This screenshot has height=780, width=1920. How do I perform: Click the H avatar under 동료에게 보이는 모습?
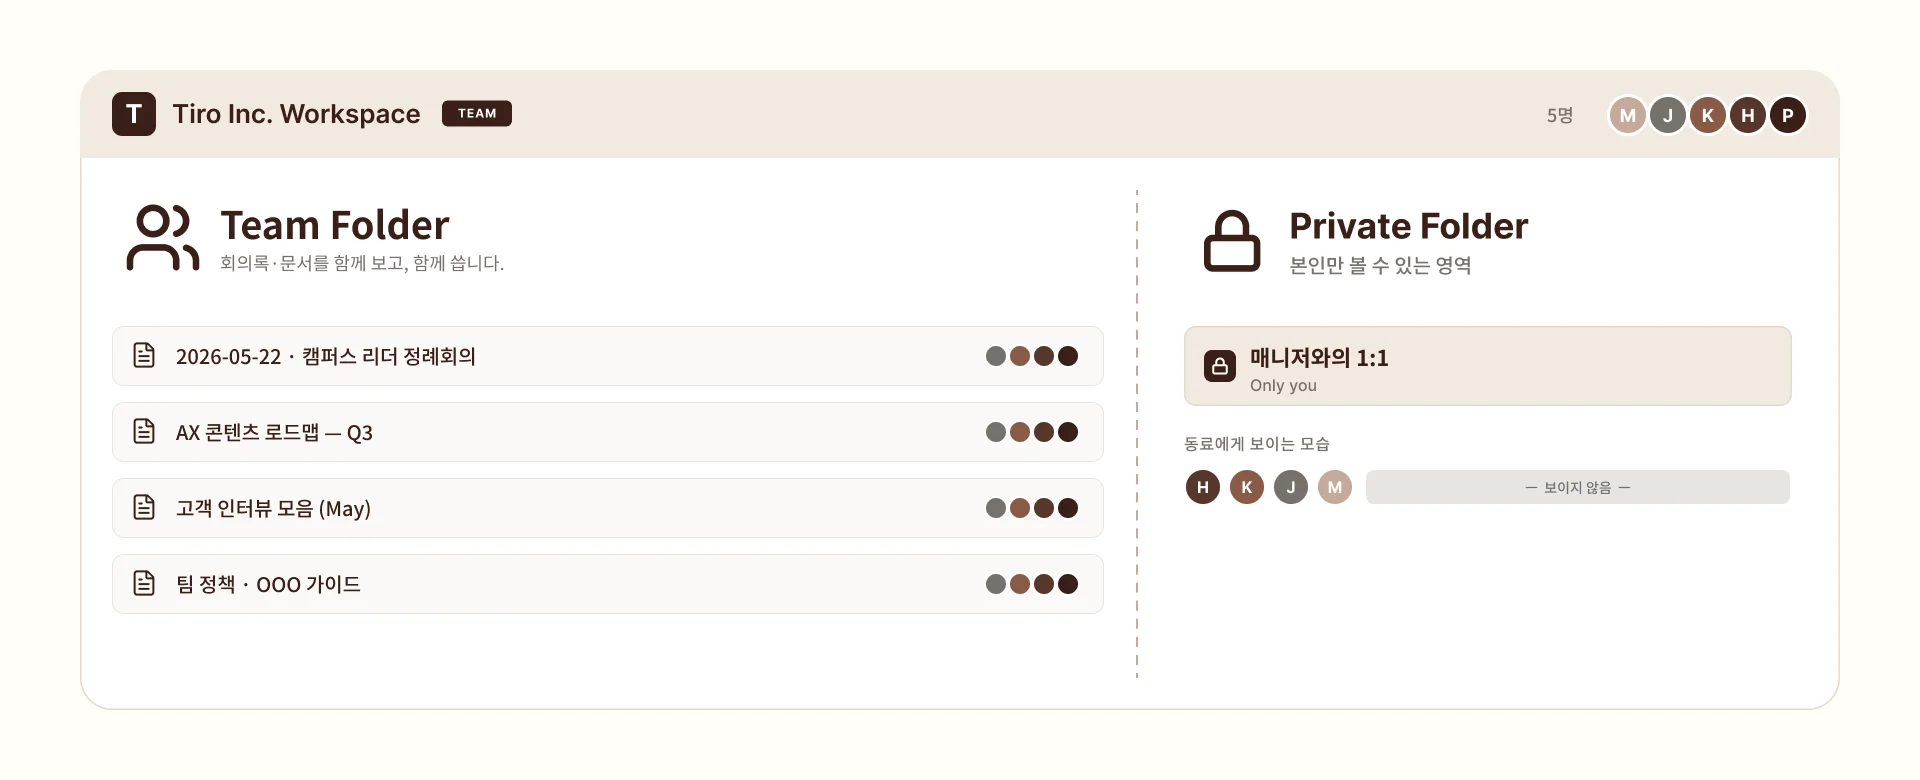pos(1203,487)
